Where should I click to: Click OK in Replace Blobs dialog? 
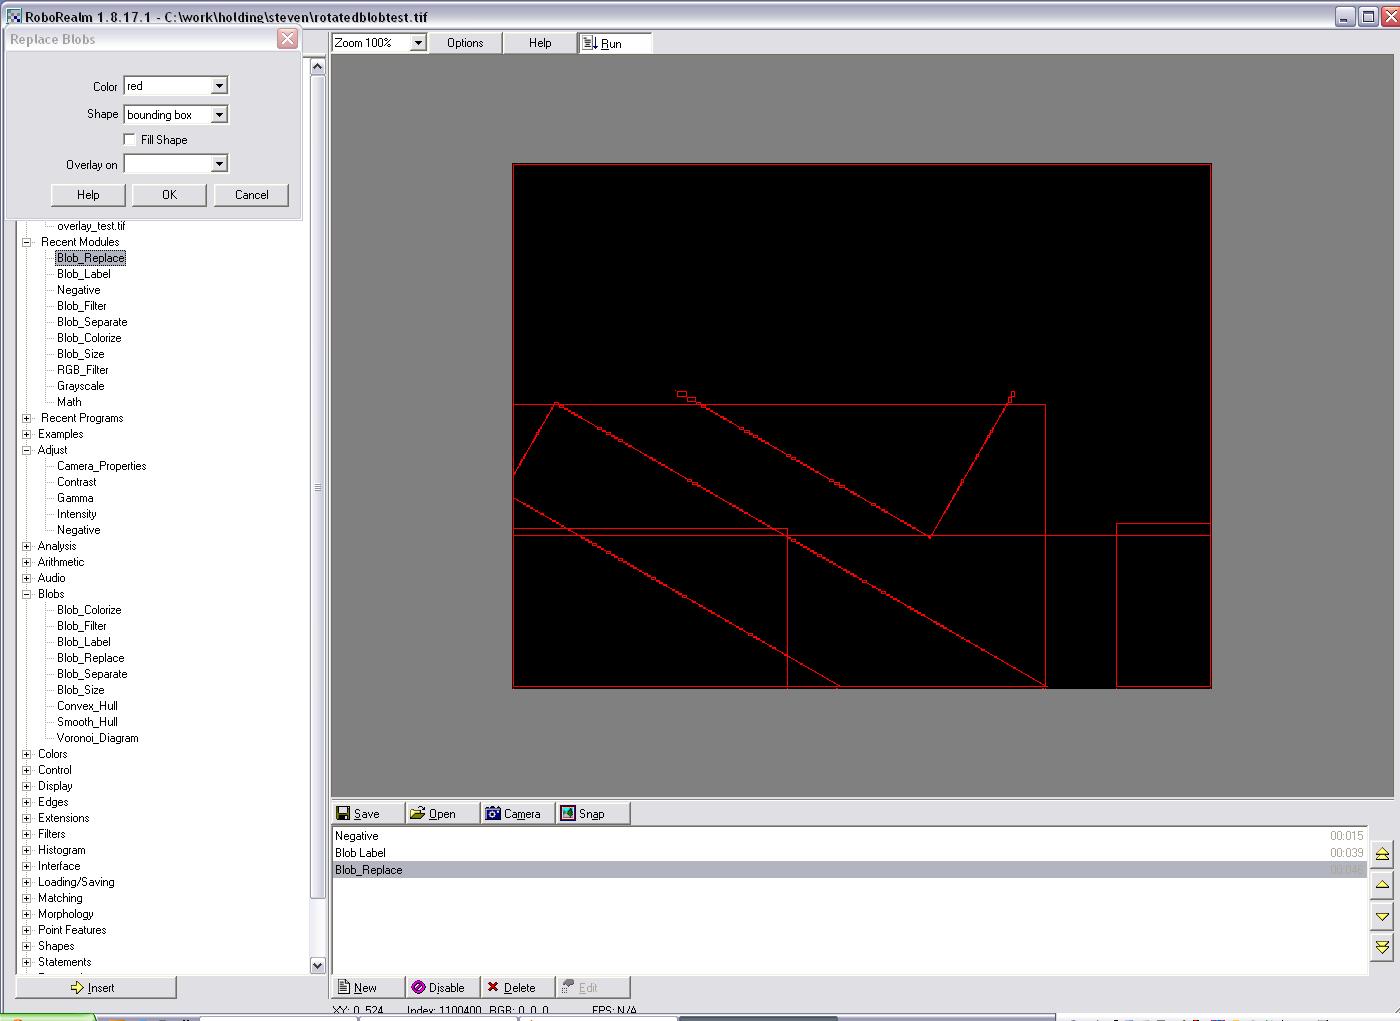169,195
